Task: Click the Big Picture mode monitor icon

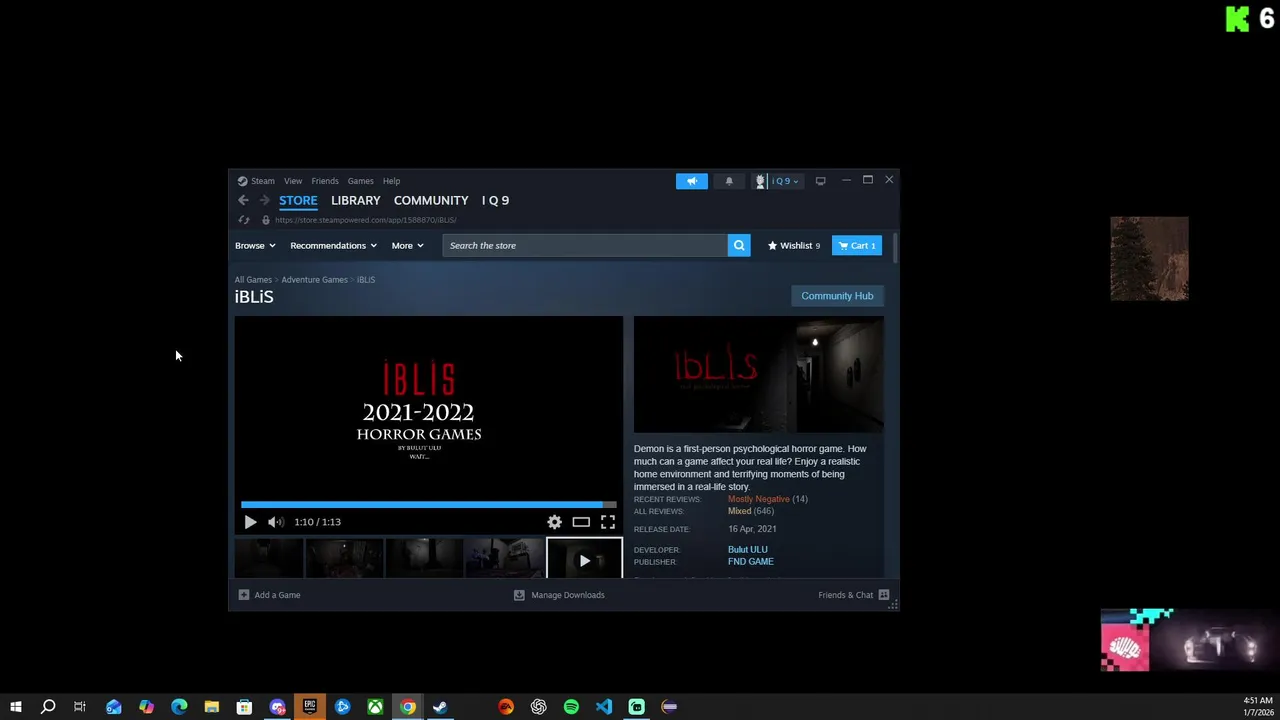Action: pos(820,181)
